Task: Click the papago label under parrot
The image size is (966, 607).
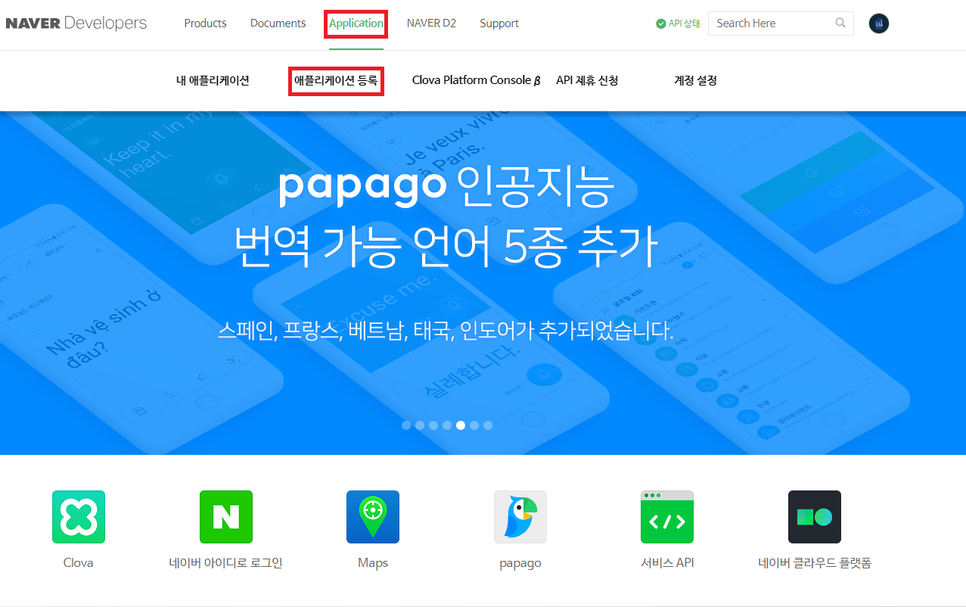Action: 520,563
